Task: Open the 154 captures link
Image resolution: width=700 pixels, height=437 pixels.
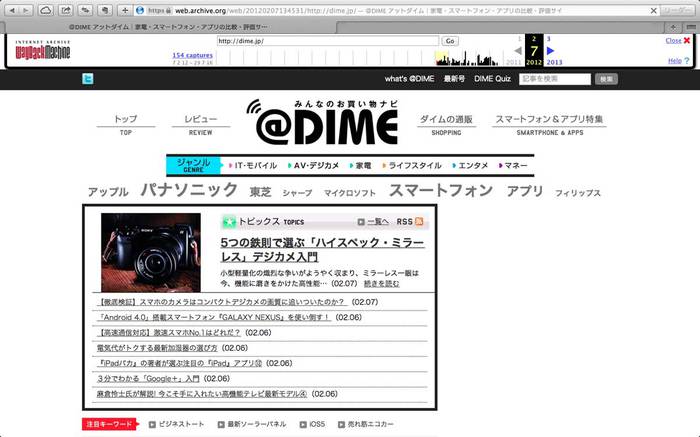Action: (x=192, y=55)
